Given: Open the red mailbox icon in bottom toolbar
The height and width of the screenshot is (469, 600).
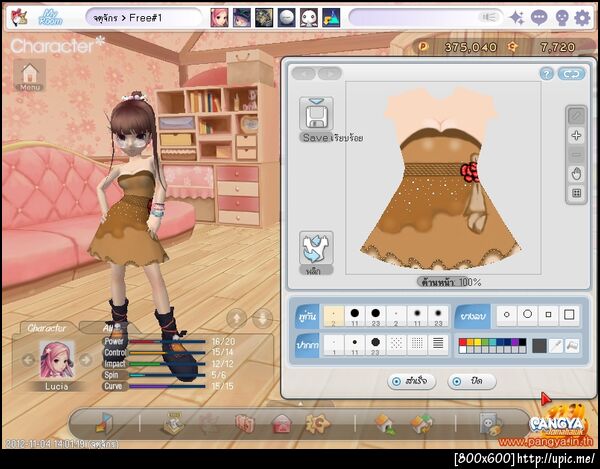Looking at the screenshot, I should (282, 424).
